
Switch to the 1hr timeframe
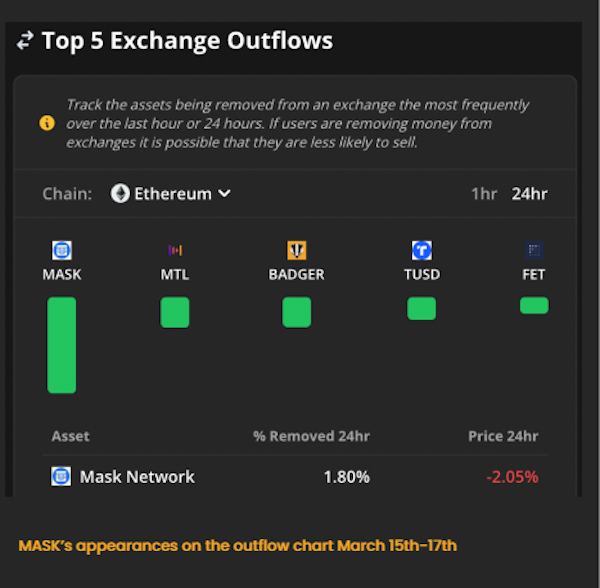(484, 193)
